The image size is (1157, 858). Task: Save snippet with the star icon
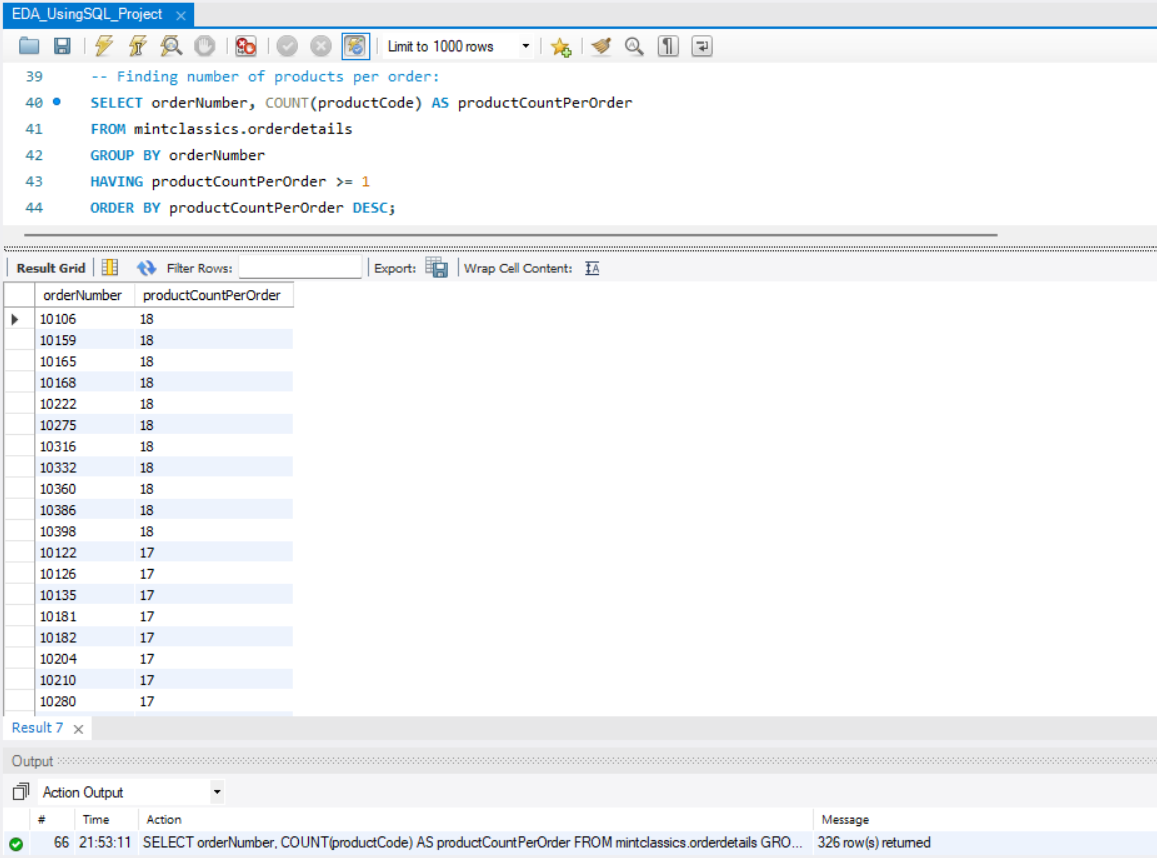tap(561, 46)
